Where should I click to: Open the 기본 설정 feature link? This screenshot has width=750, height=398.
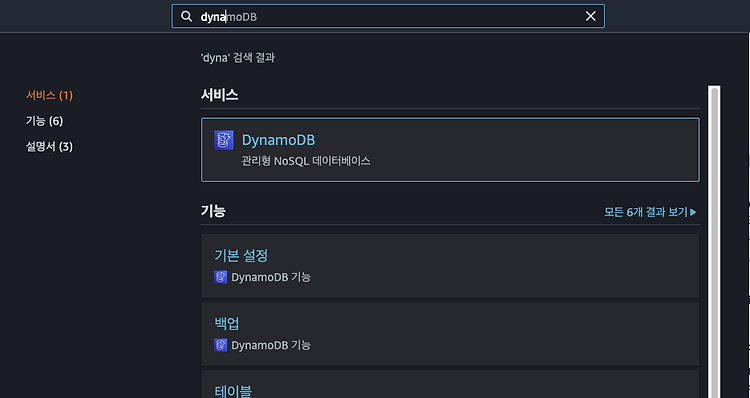pos(241,255)
